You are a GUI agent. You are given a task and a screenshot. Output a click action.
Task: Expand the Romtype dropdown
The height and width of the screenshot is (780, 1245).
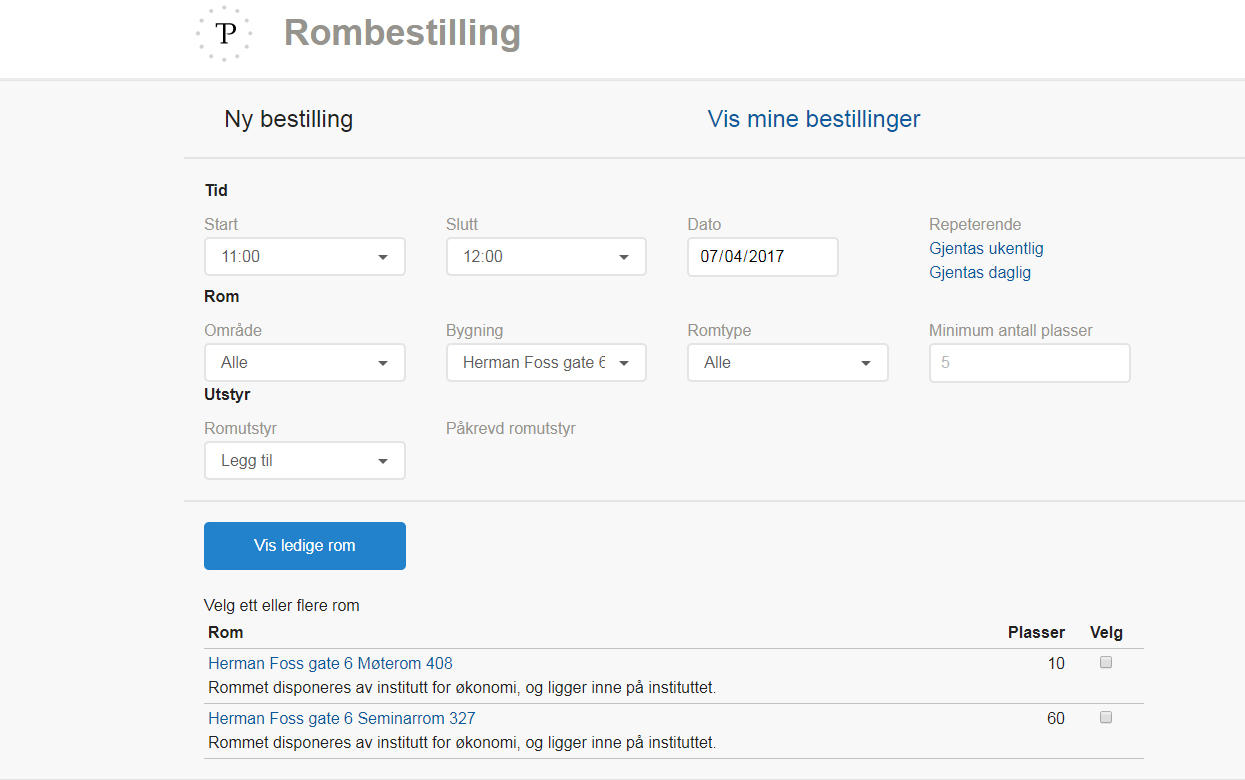click(x=787, y=362)
